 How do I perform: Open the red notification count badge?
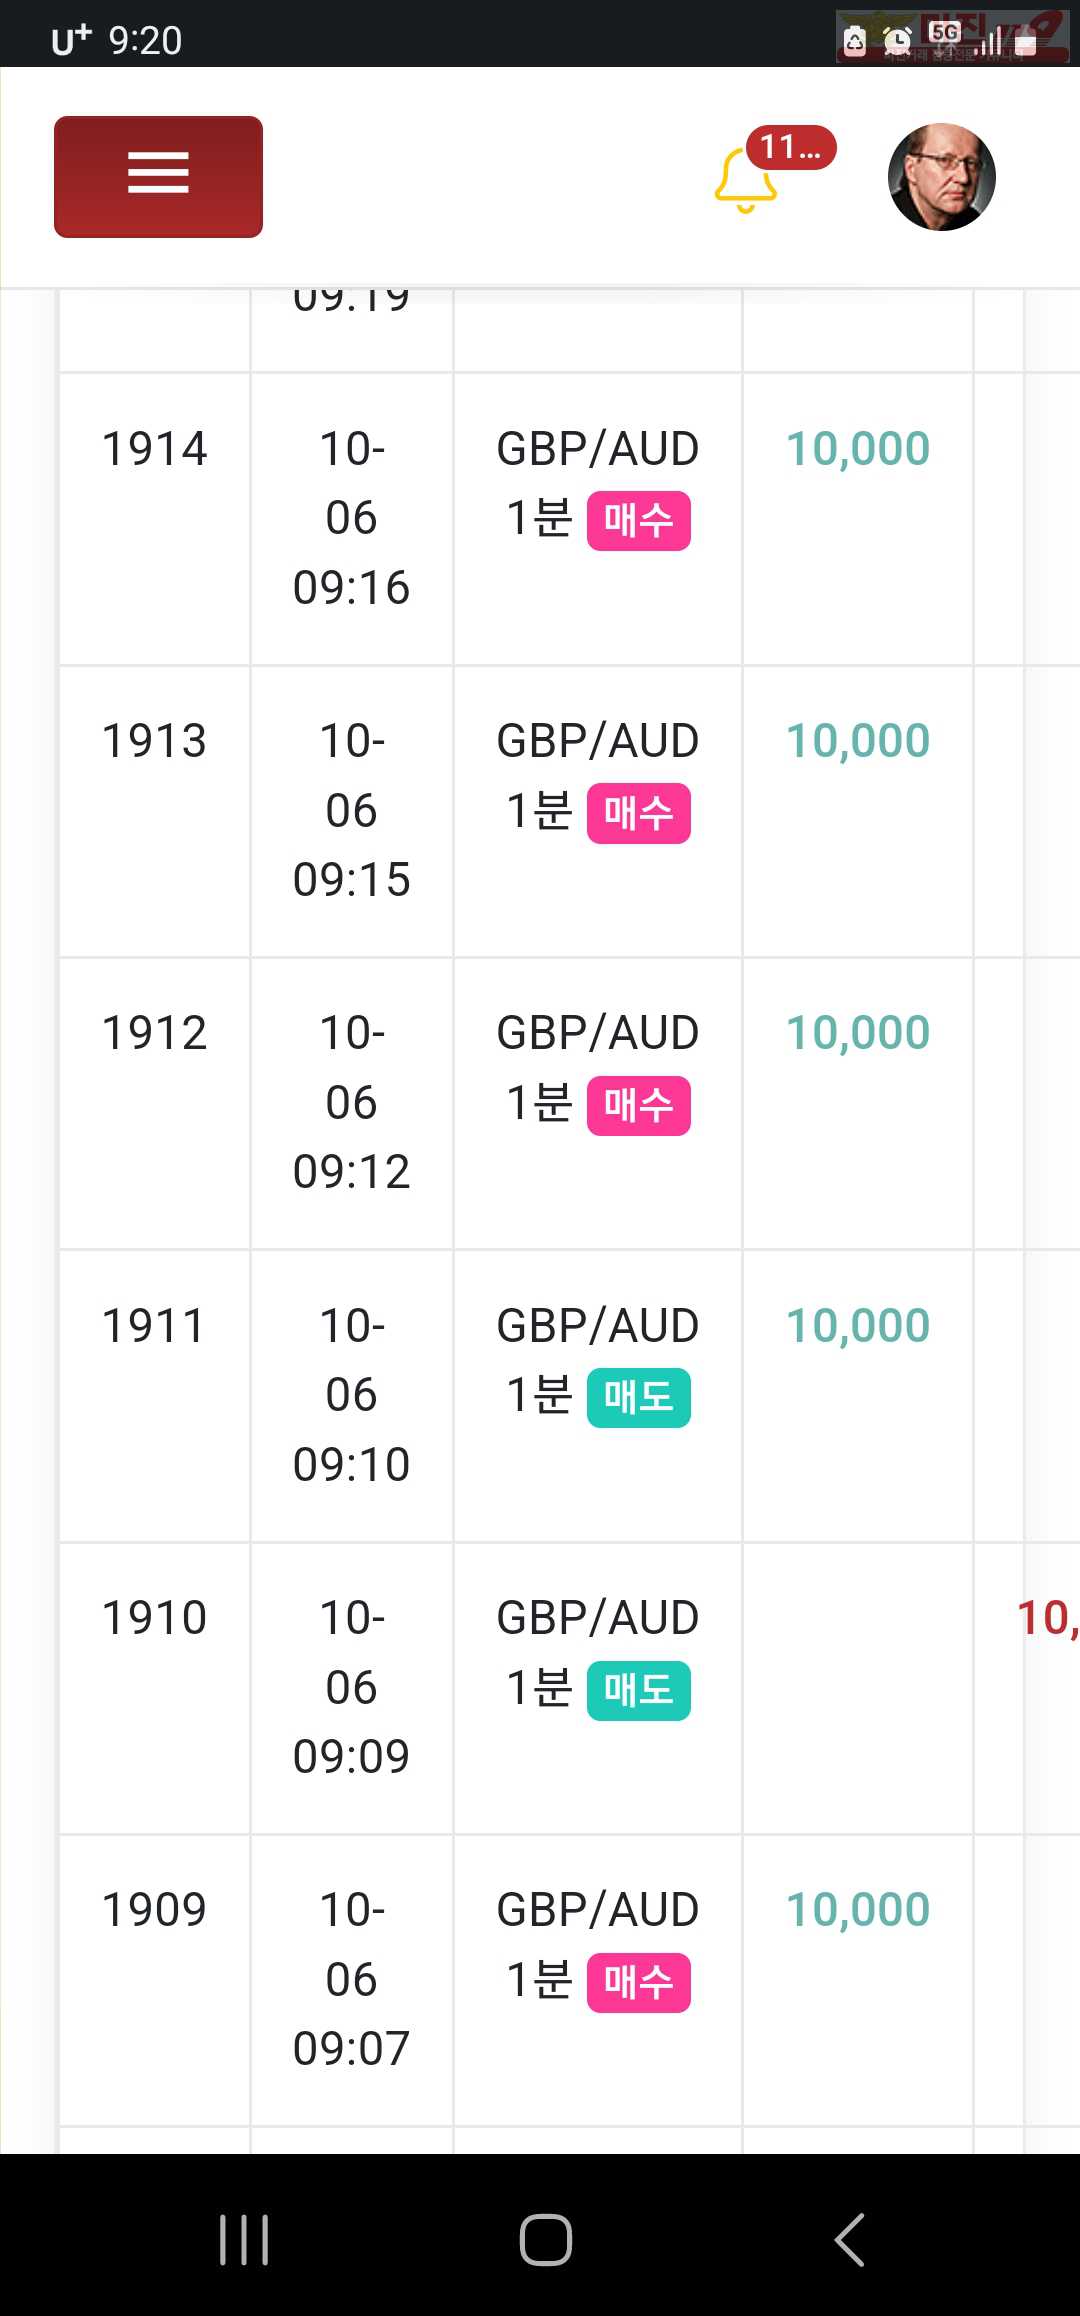click(791, 148)
